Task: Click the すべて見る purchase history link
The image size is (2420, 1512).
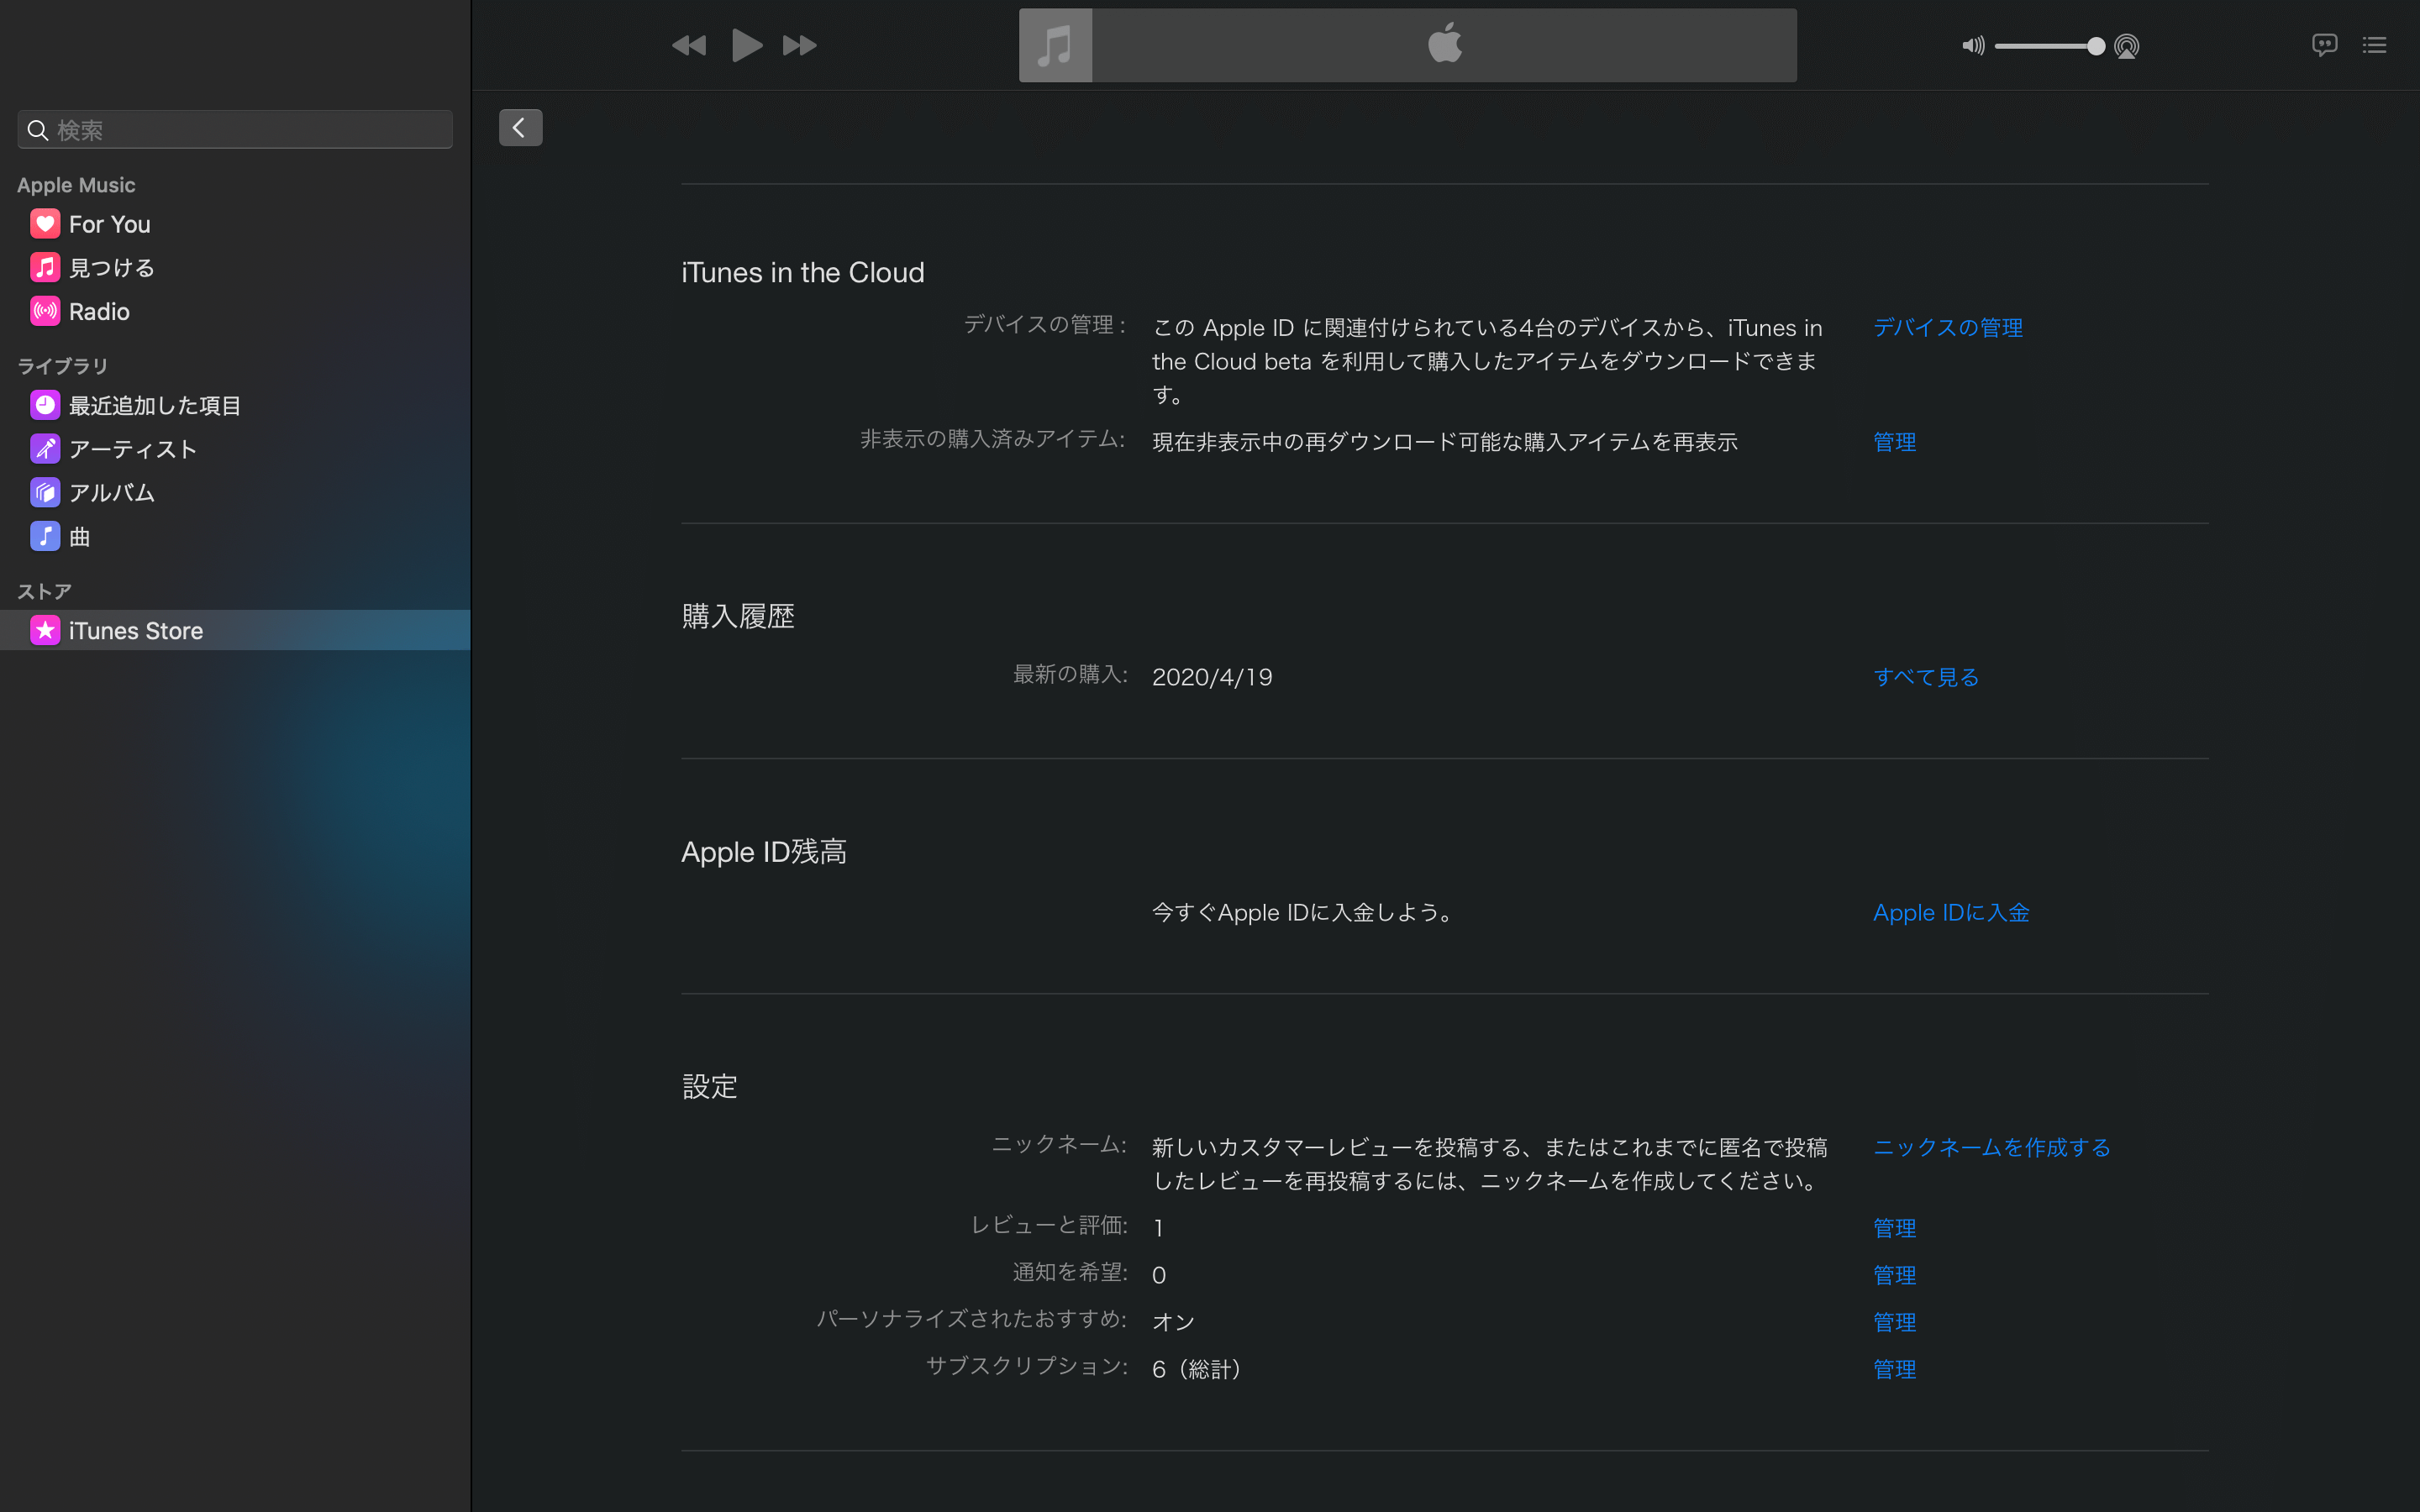Action: point(1926,677)
